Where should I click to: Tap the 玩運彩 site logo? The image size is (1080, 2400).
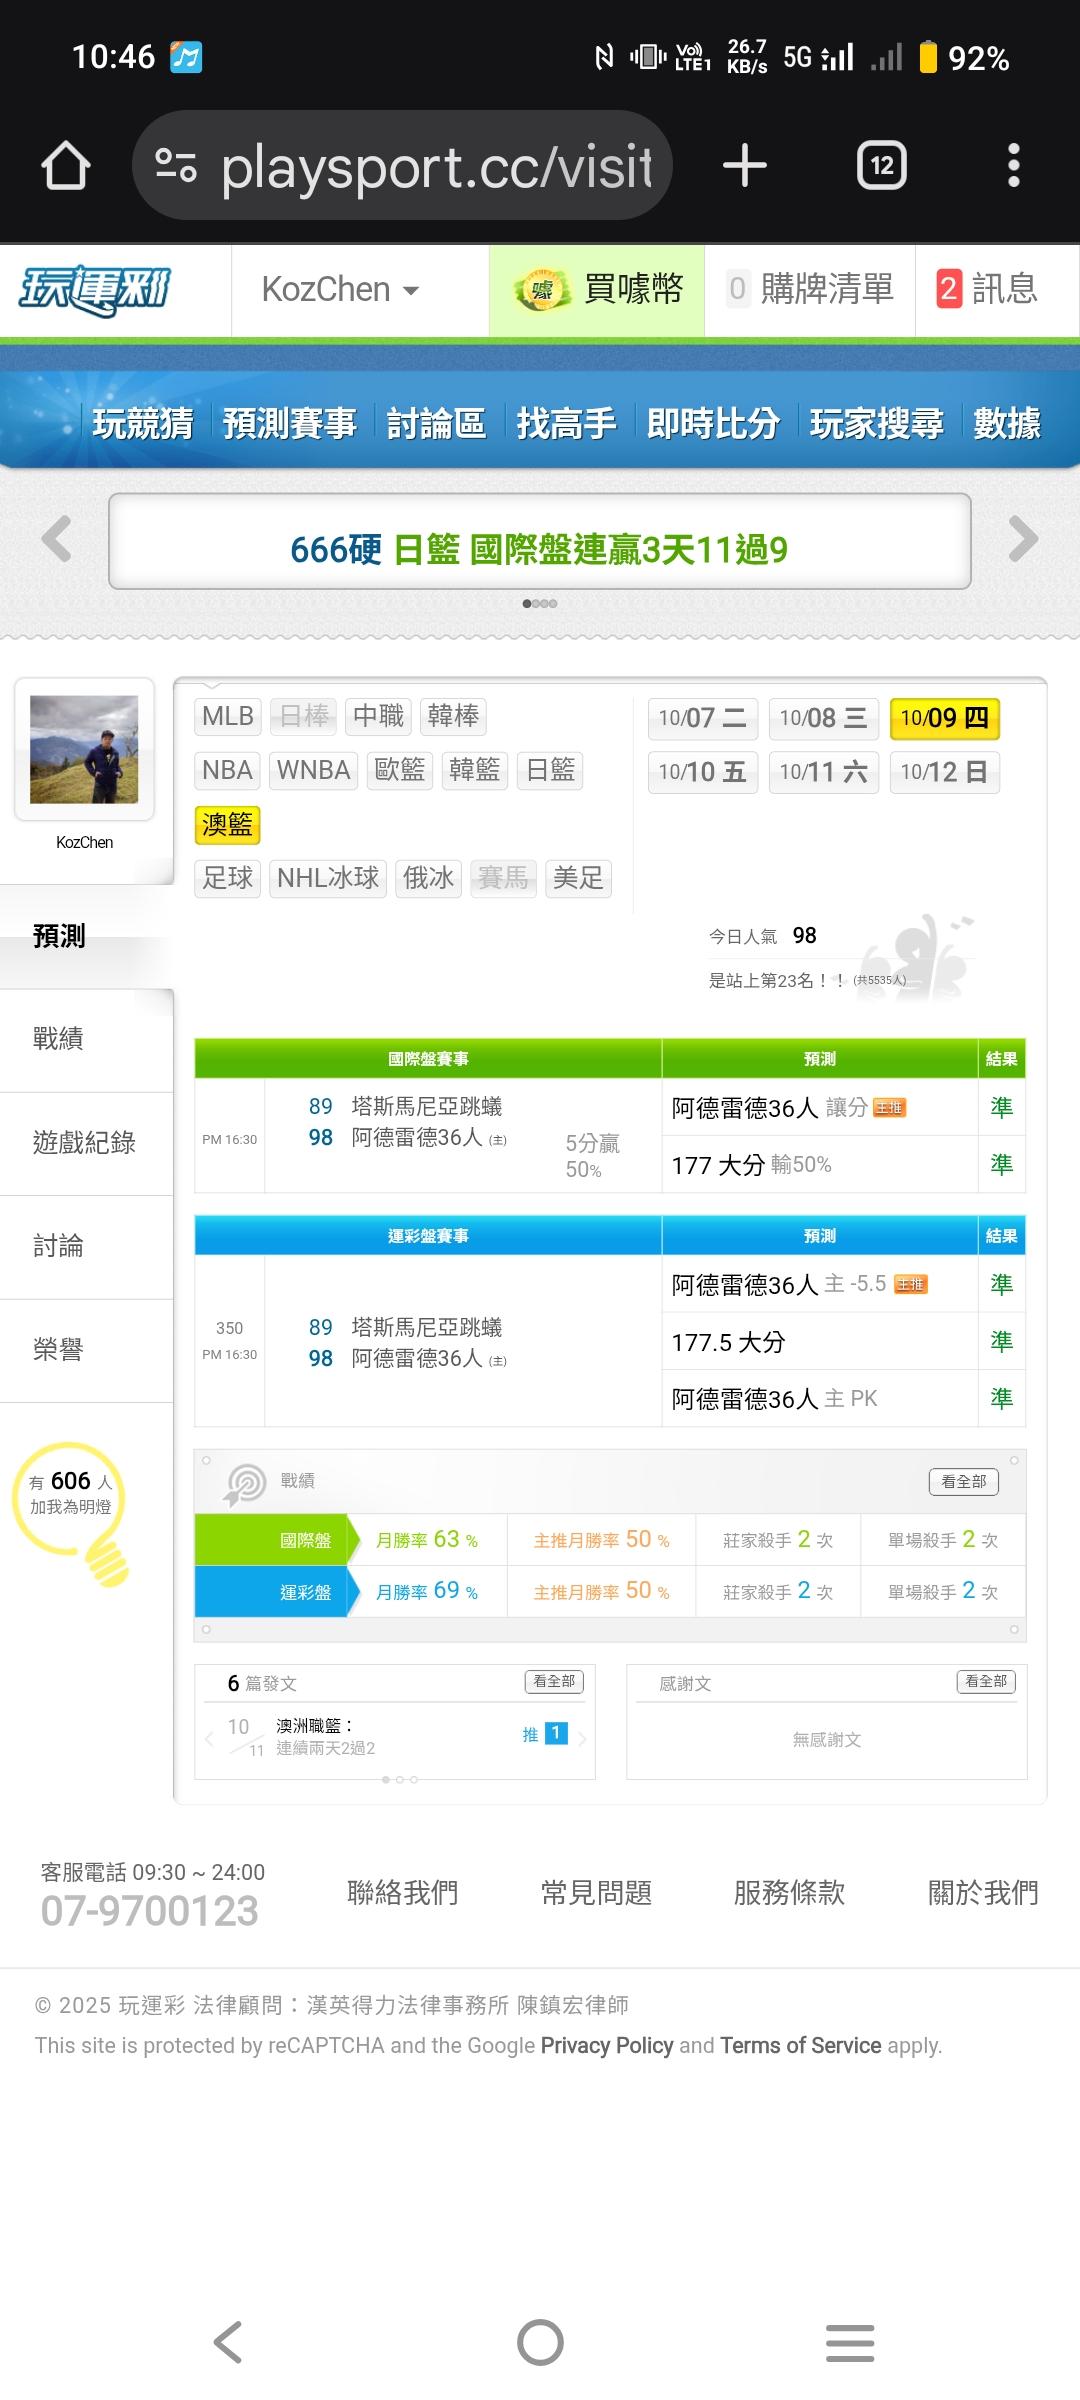[x=96, y=291]
